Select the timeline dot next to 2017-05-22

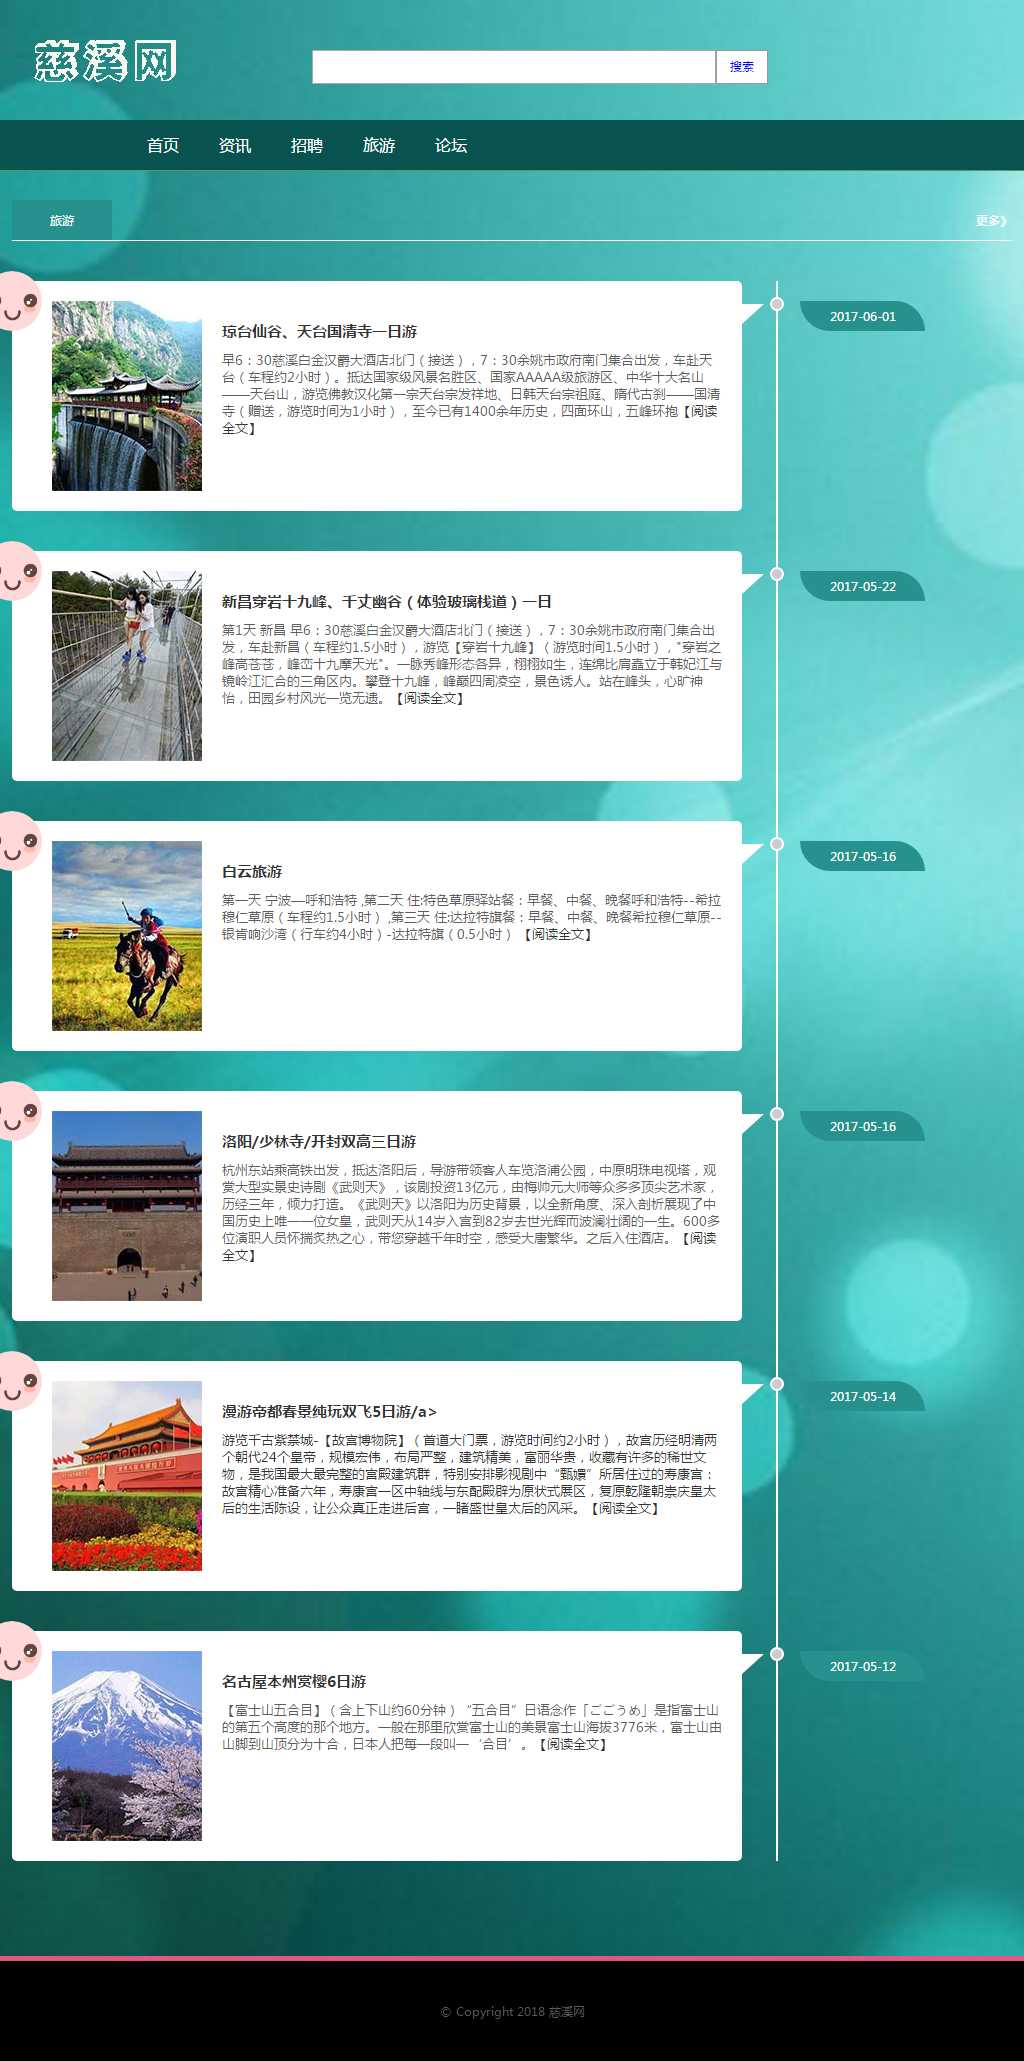coord(777,574)
